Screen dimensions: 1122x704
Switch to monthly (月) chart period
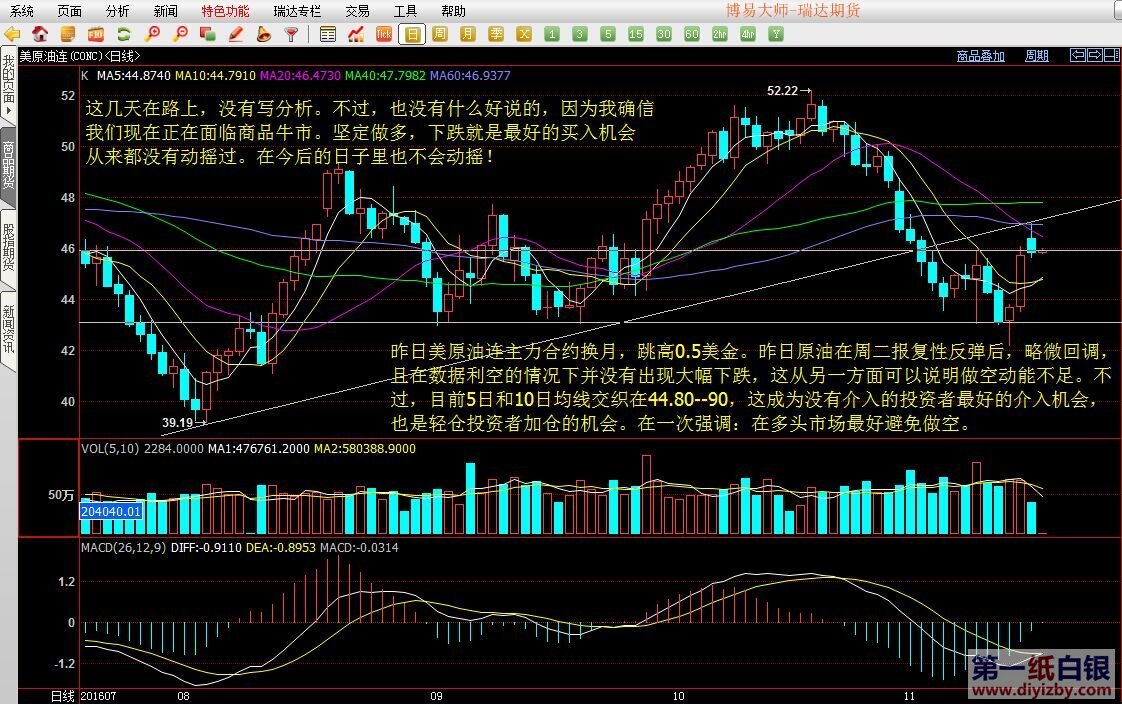point(467,34)
